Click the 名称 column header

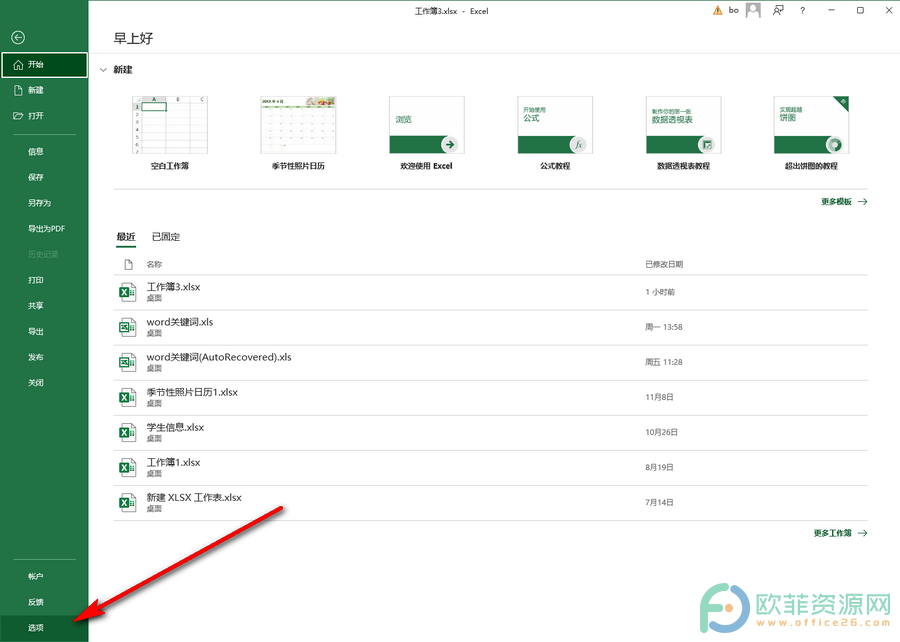(154, 264)
